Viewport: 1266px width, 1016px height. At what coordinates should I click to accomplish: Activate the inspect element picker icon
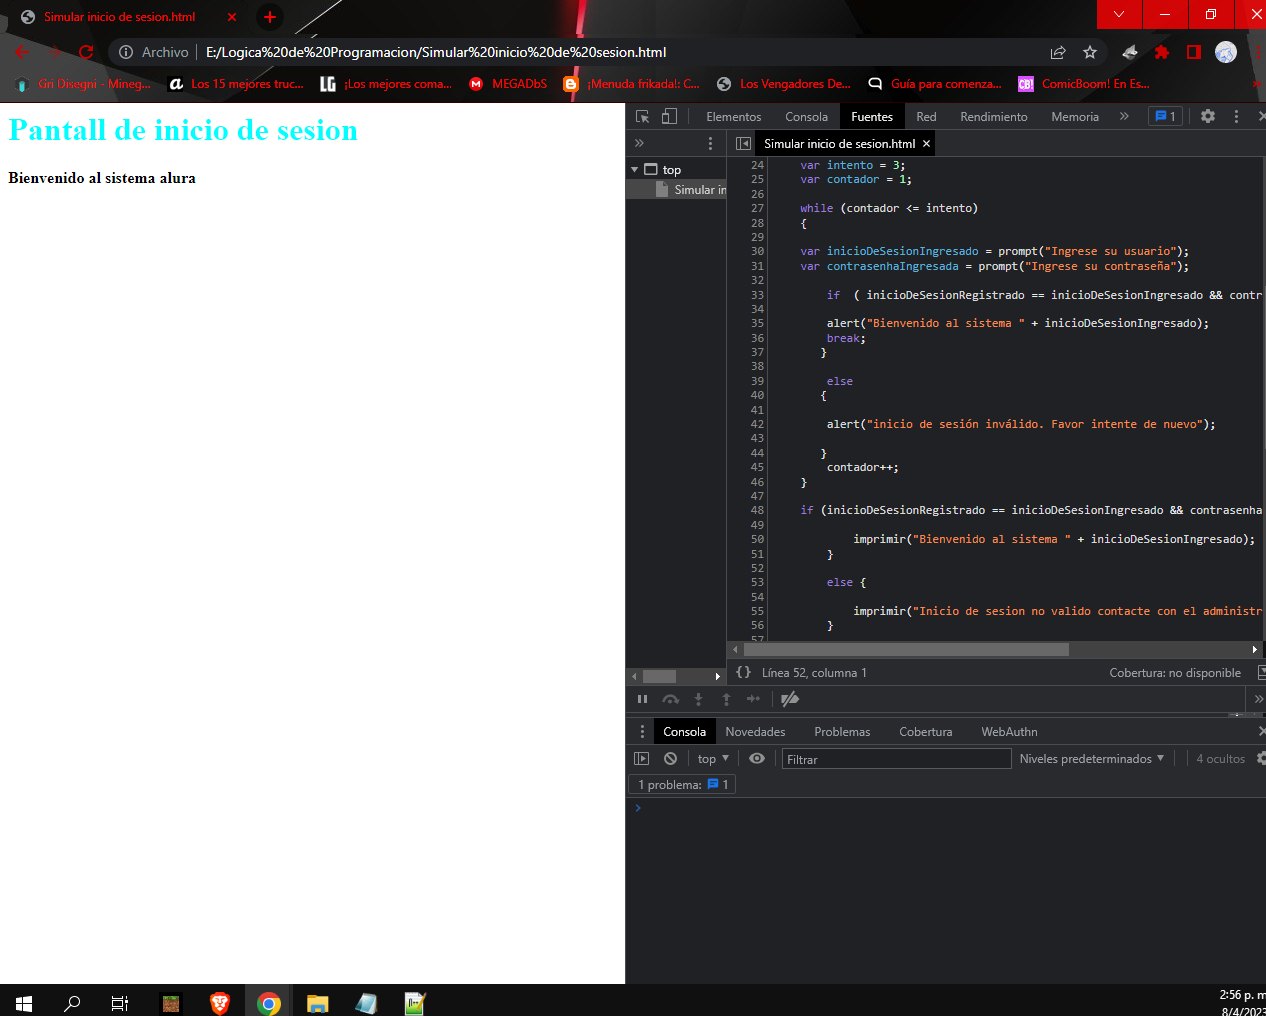(642, 117)
